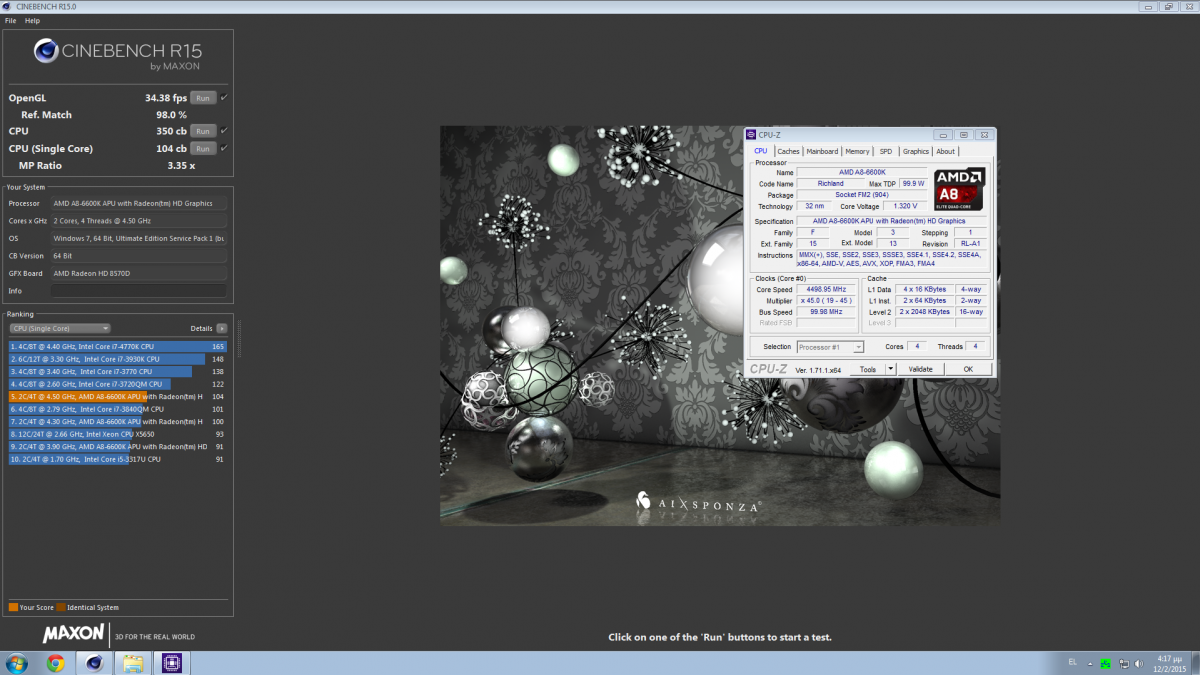Open the volume tray icon
Image resolution: width=1200 pixels, height=675 pixels.
(1139, 663)
